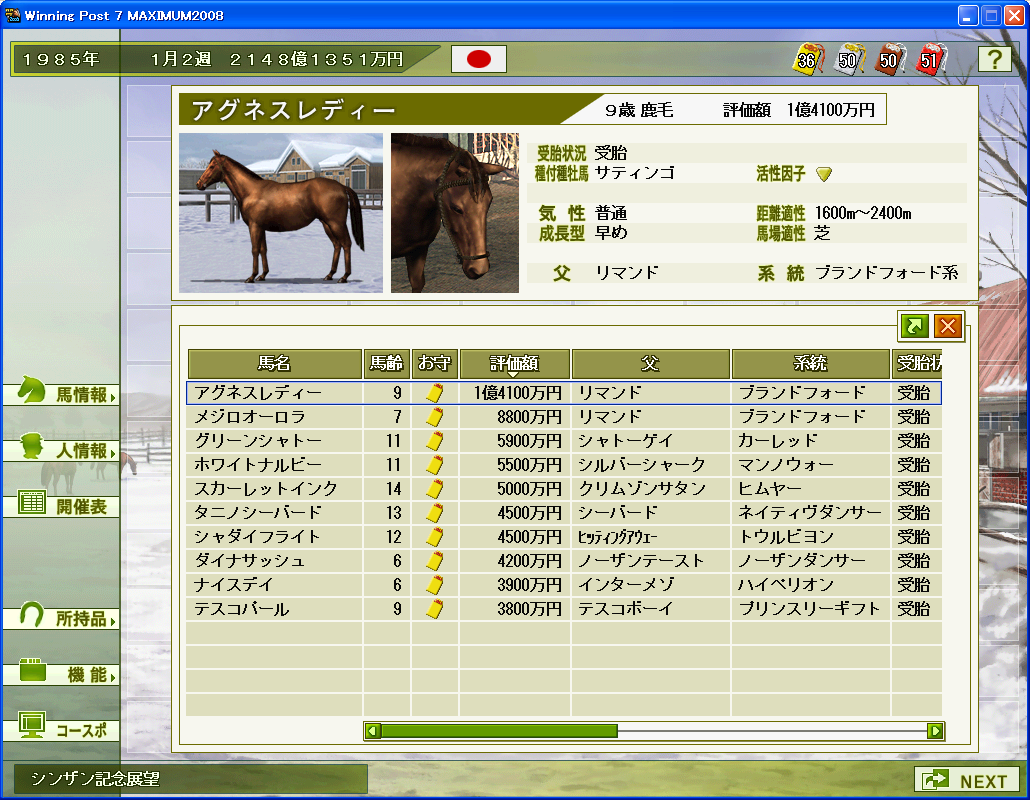Select the ダイナサッシュ row

coord(564,561)
